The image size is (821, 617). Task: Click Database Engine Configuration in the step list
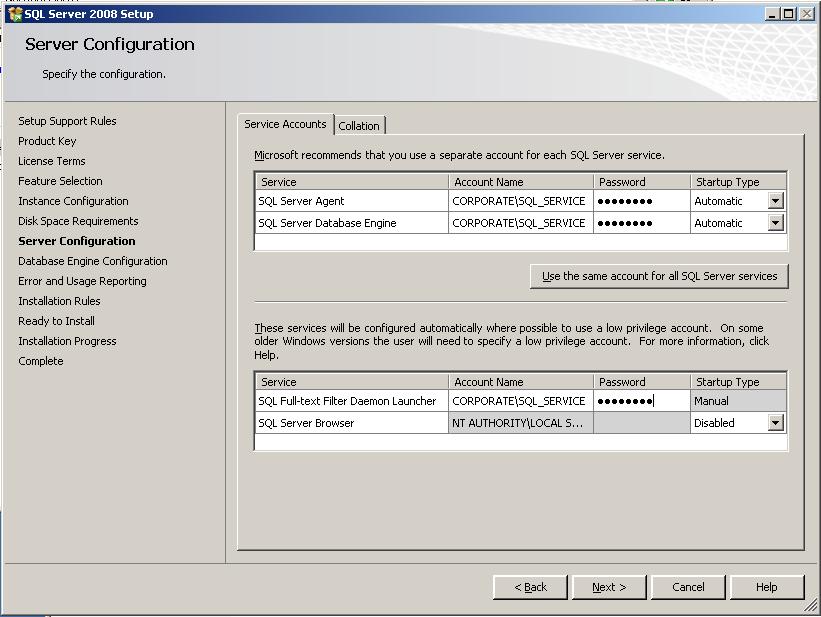(93, 261)
